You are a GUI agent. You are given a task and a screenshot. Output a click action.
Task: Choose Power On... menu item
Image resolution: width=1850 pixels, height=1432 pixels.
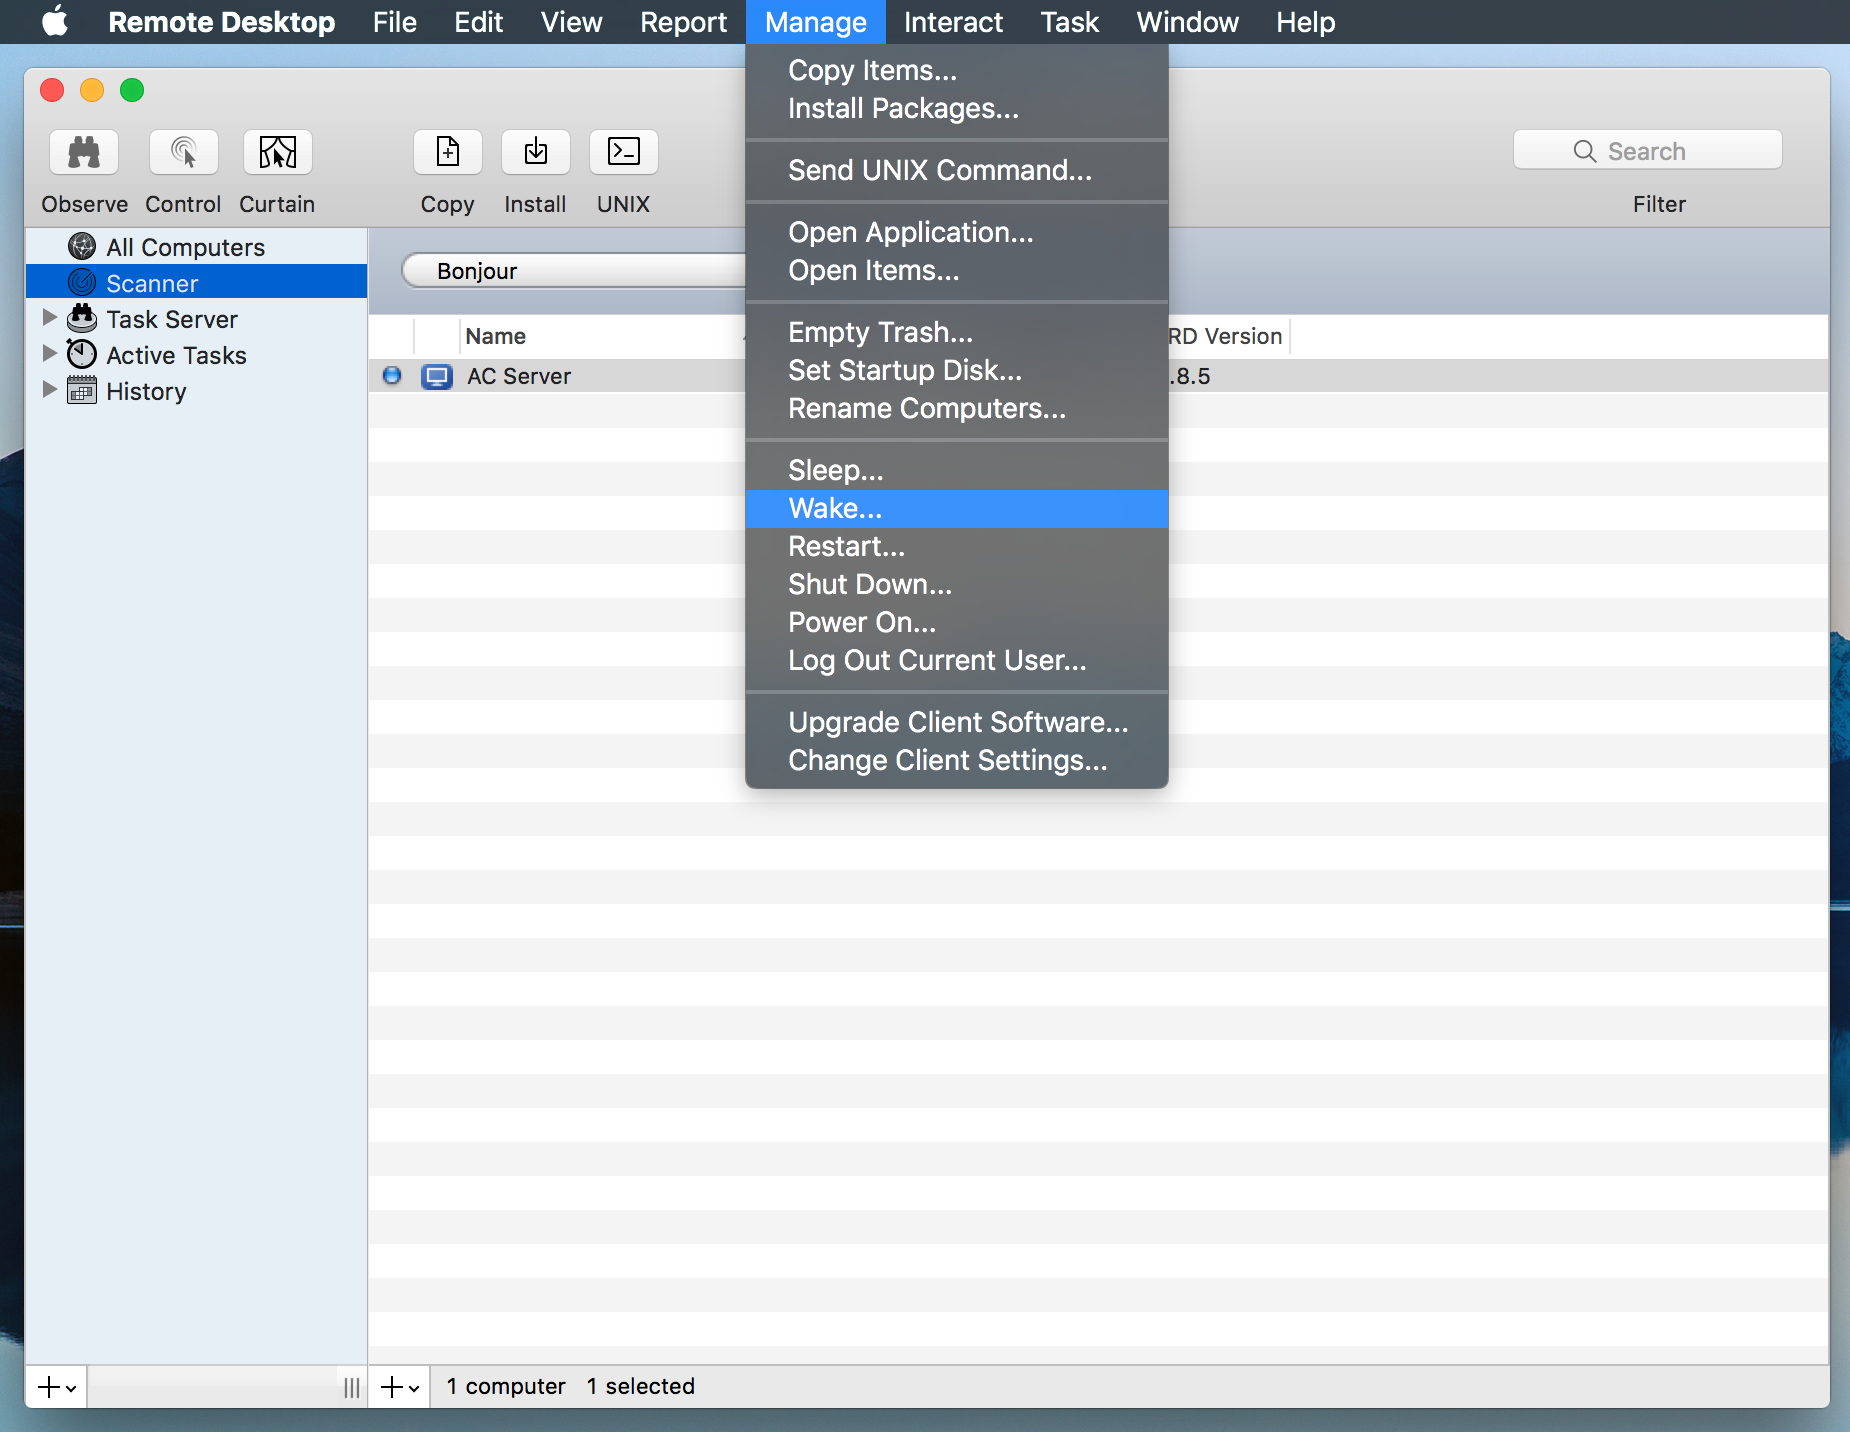957,623
